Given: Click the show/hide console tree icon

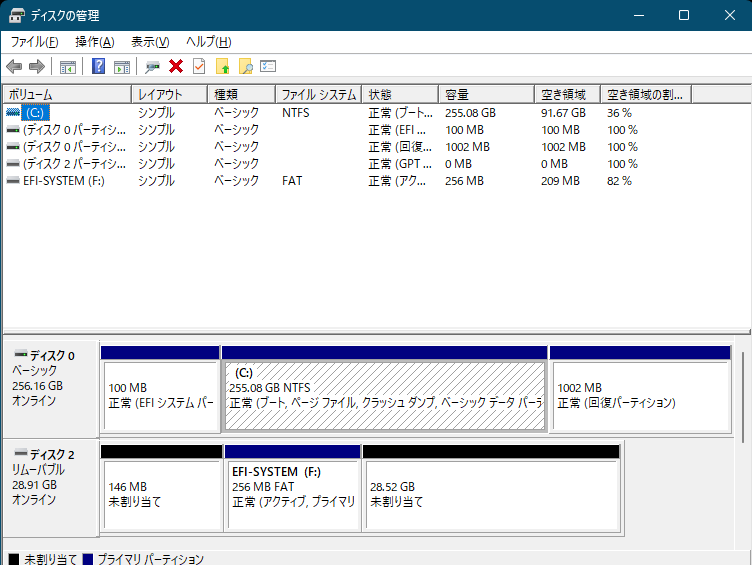Looking at the screenshot, I should 68,67.
